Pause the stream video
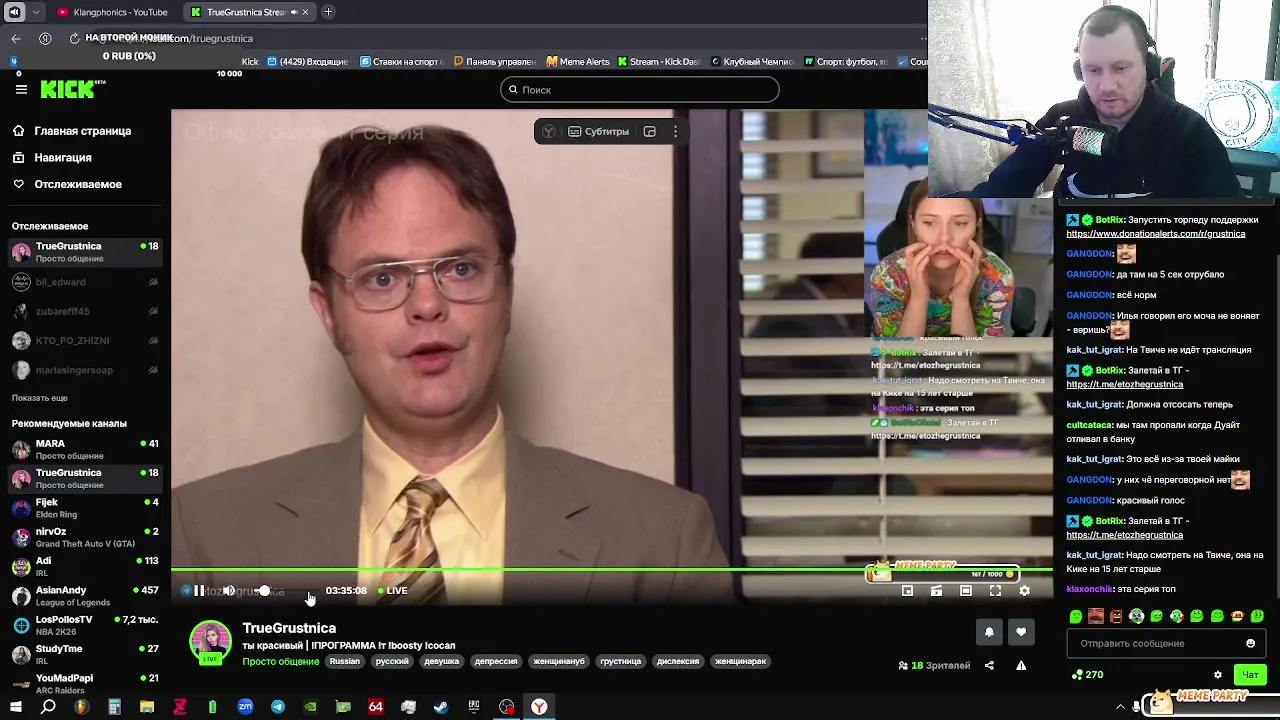Screen dimensions: 1280x720 [x=199, y=591]
